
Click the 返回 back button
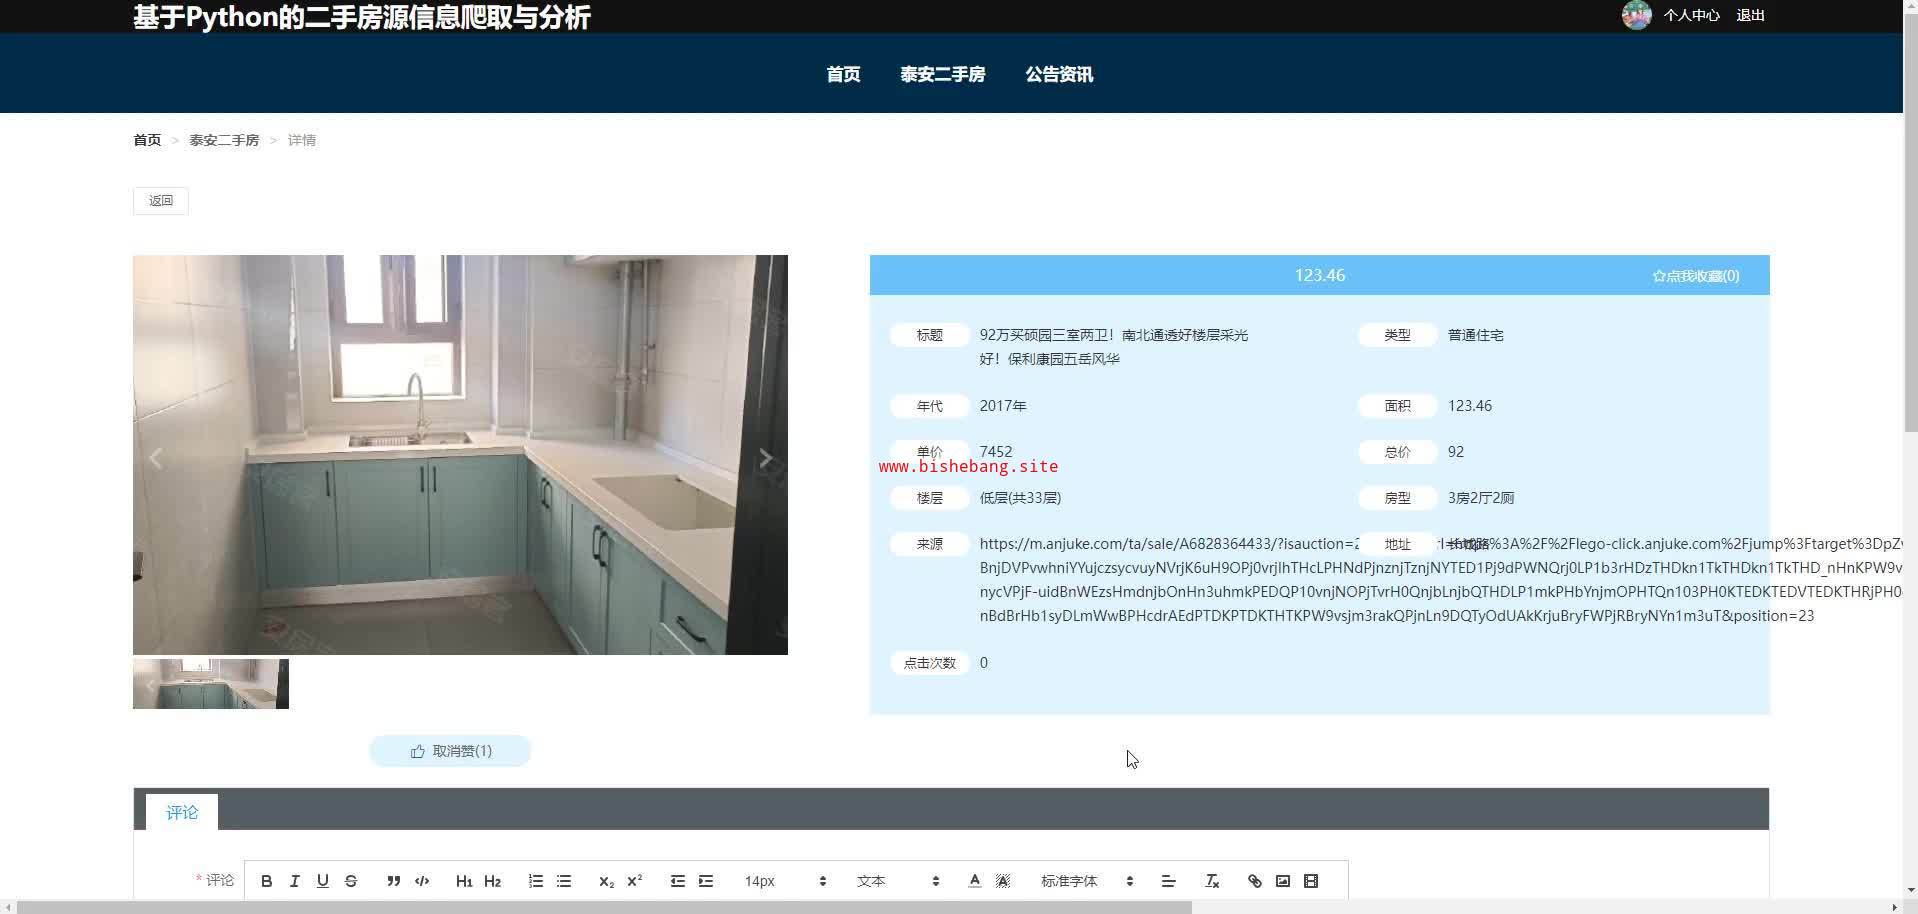[x=161, y=200]
